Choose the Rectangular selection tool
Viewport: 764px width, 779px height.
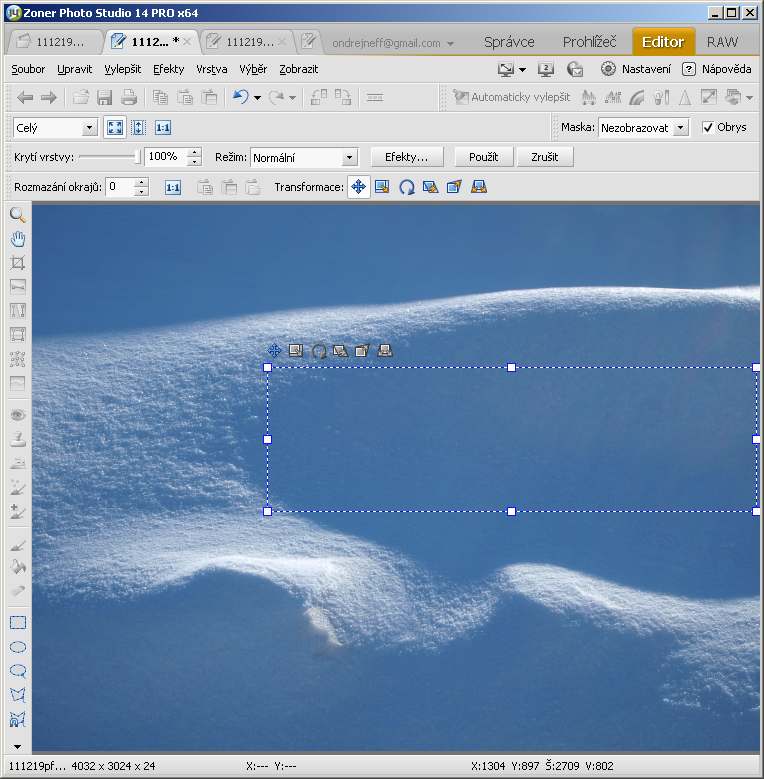pyautogui.click(x=17, y=623)
